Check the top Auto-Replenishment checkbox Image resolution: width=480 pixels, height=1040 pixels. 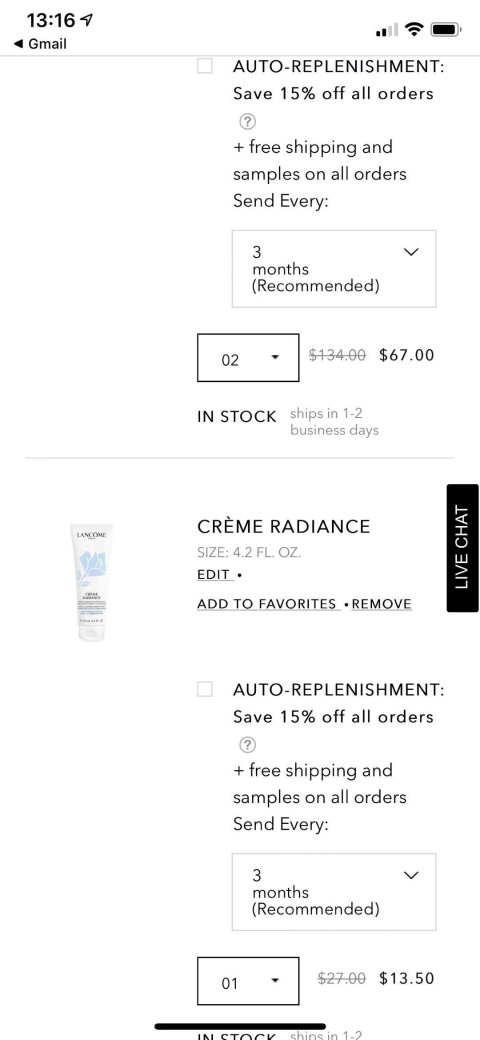205,66
